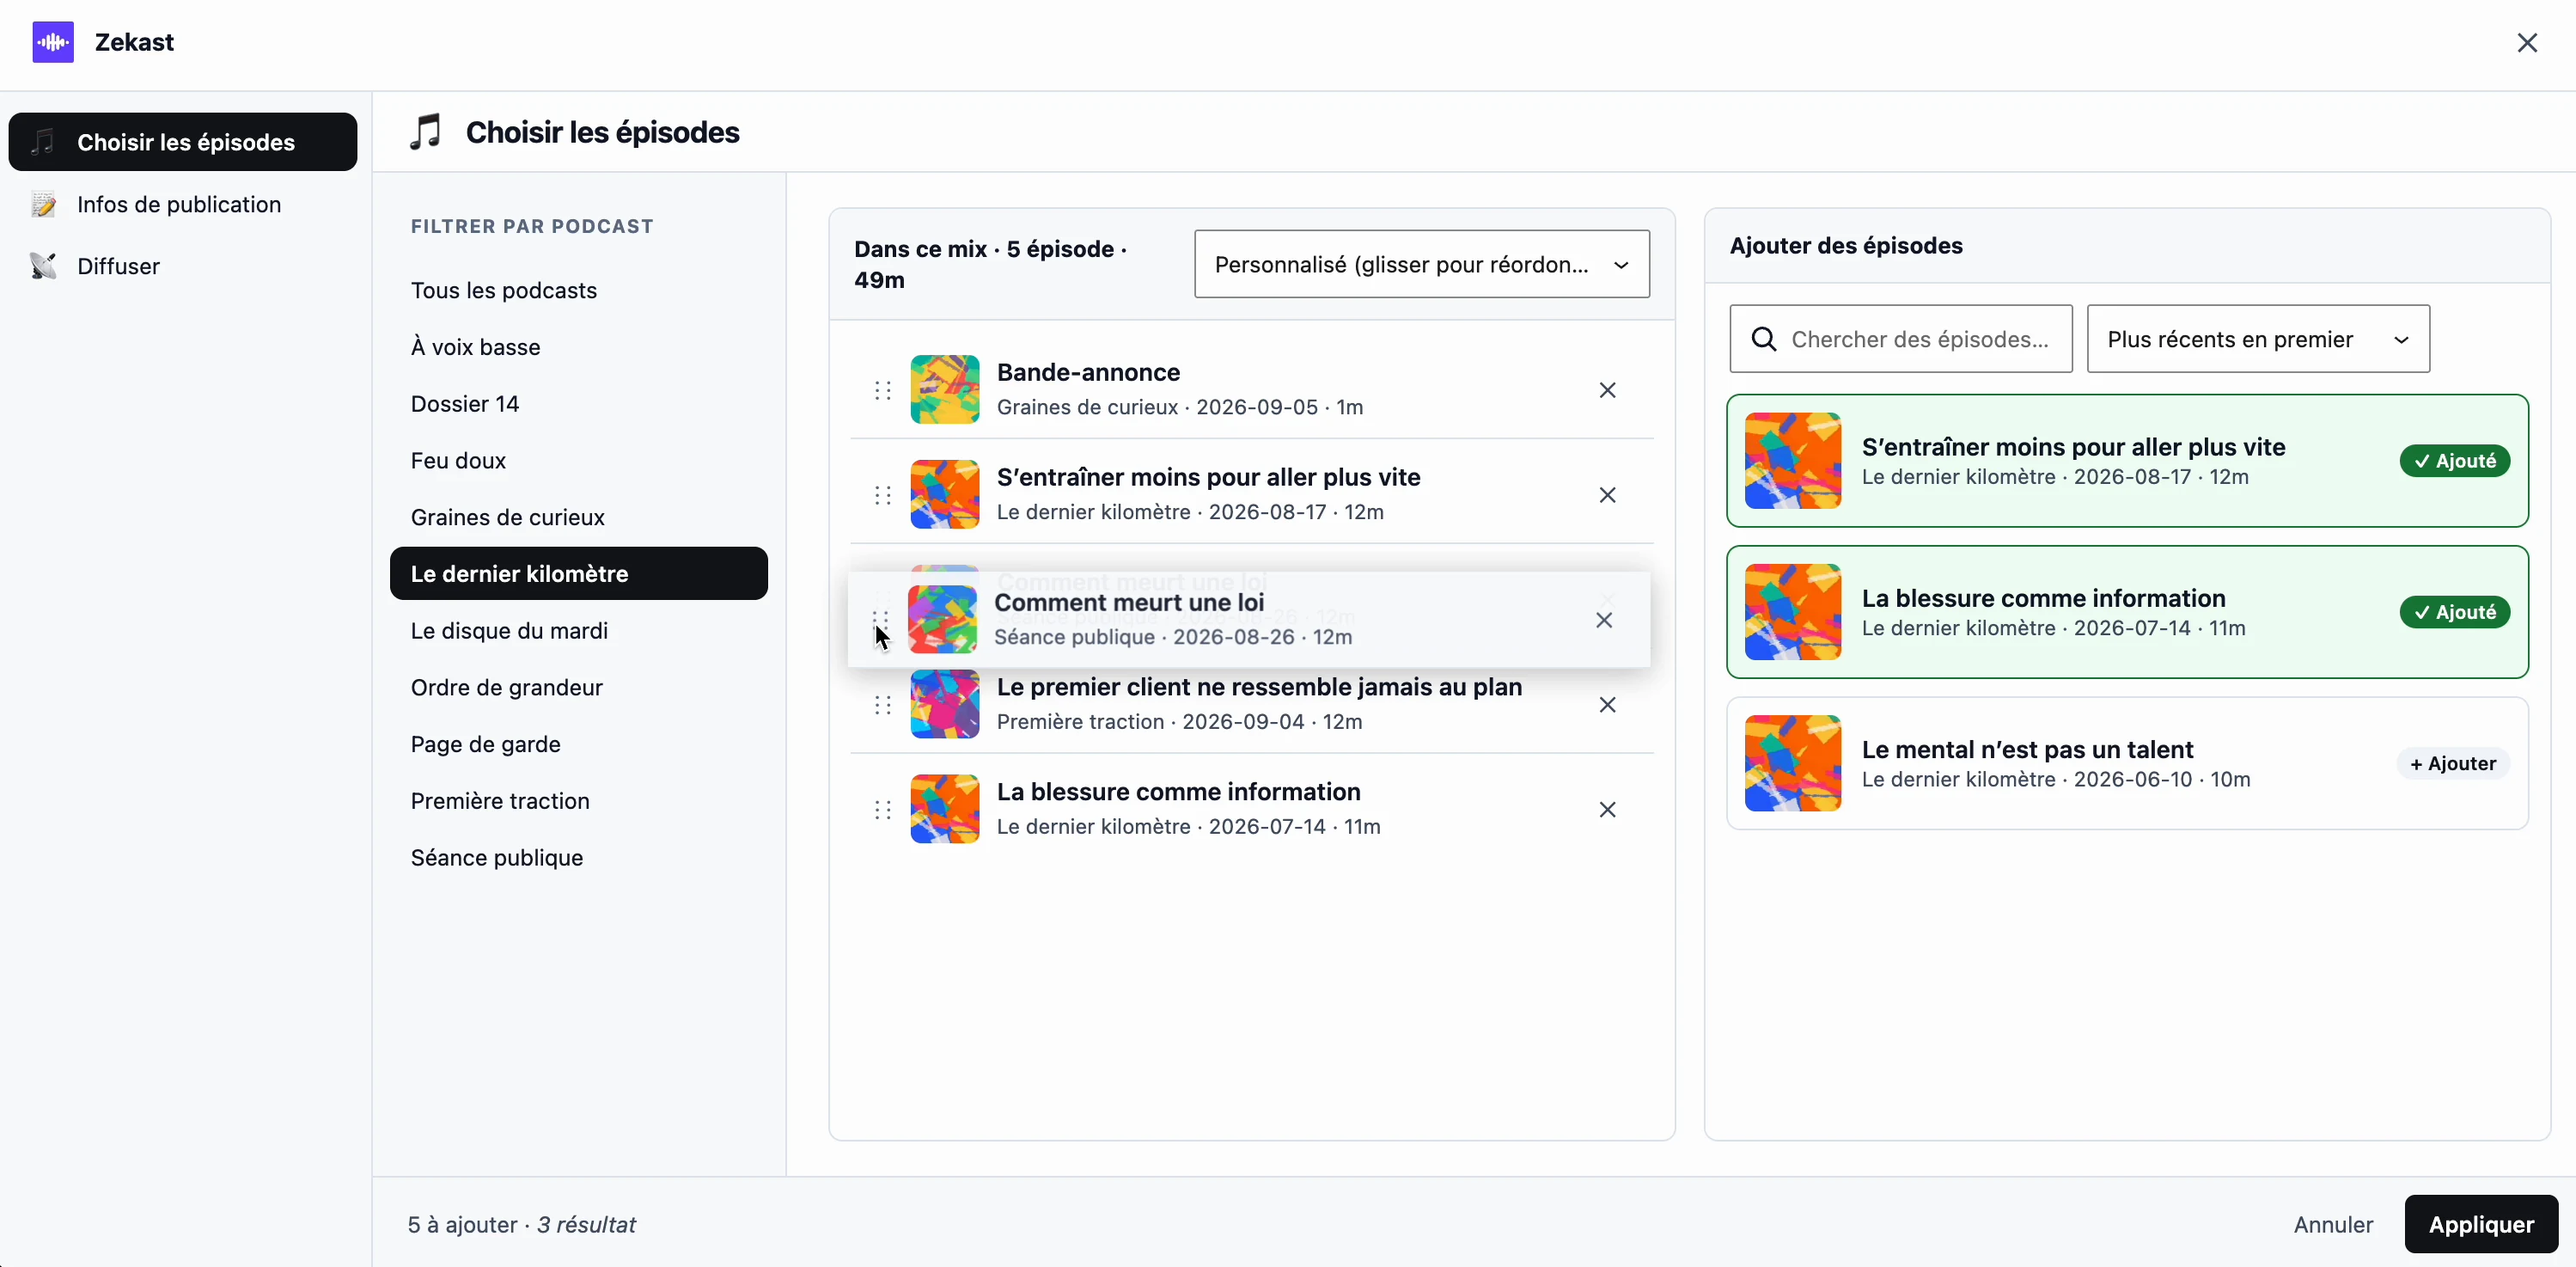Viewport: 2576px width, 1267px height.
Task: Click 'Dans ce mix · 5 épisode' header text
Action: (x=990, y=264)
